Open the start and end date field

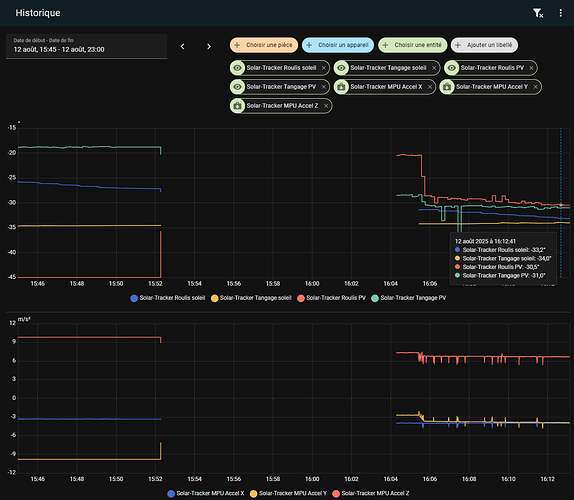point(87,46)
